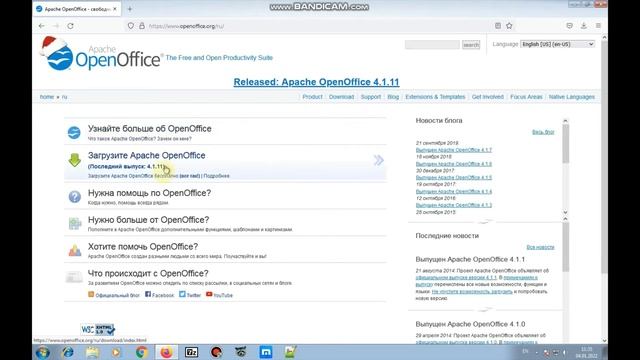The image size is (640, 360).
Task: Open Google Chrome from taskbar
Action: 142,352
